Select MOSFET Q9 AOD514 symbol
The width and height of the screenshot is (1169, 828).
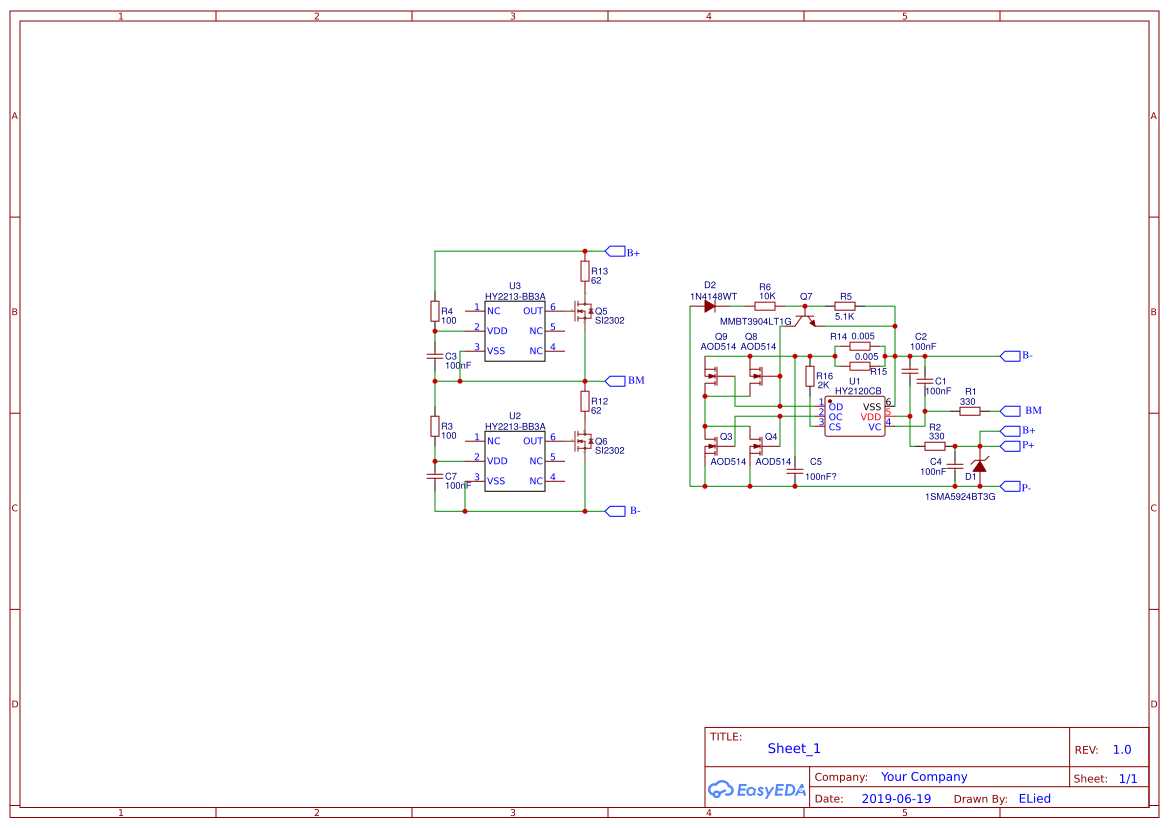[x=711, y=376]
